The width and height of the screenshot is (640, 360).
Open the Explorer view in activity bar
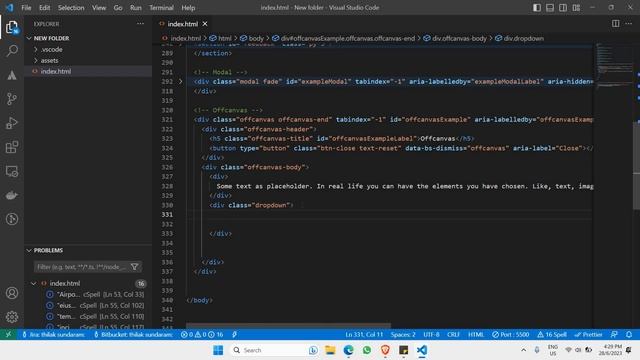12,28
